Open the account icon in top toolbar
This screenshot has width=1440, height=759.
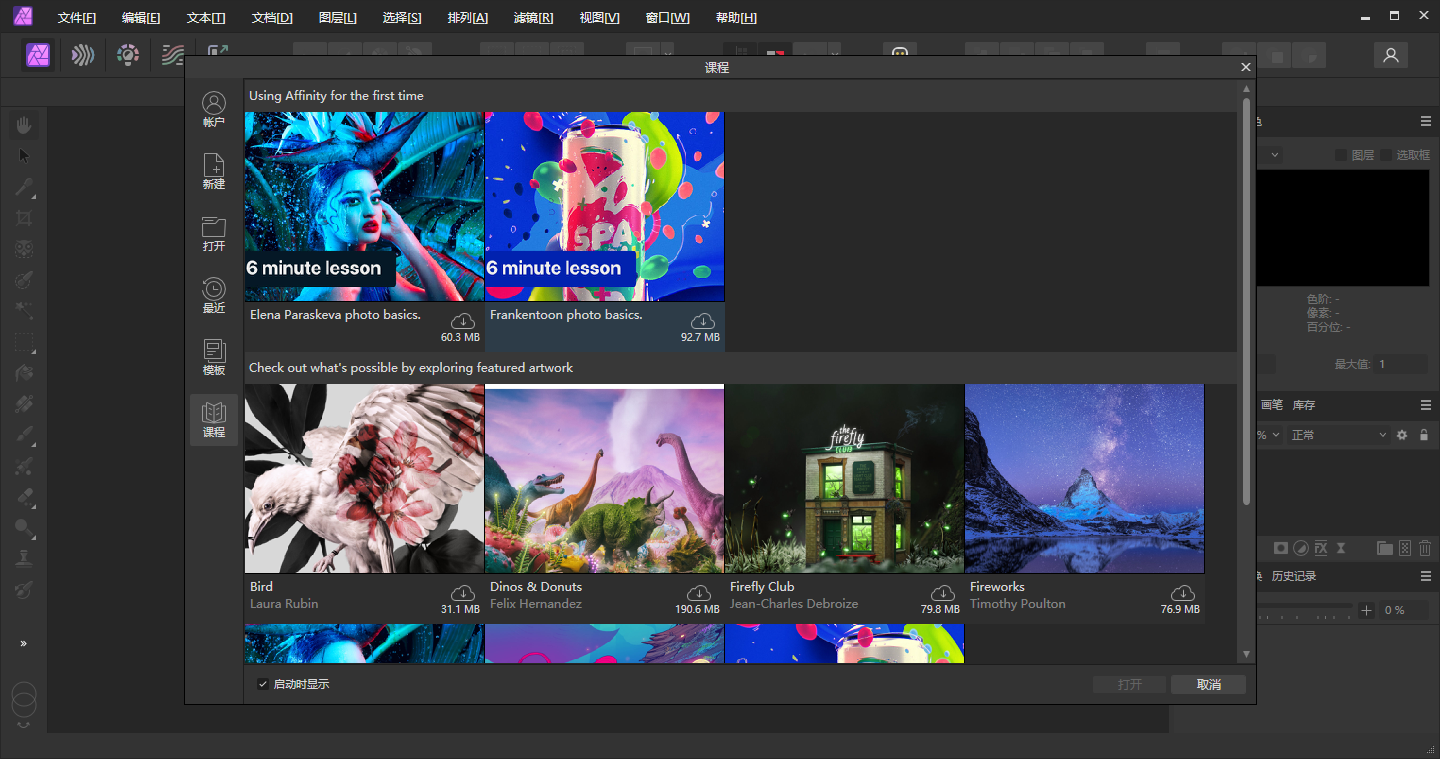[1390, 56]
